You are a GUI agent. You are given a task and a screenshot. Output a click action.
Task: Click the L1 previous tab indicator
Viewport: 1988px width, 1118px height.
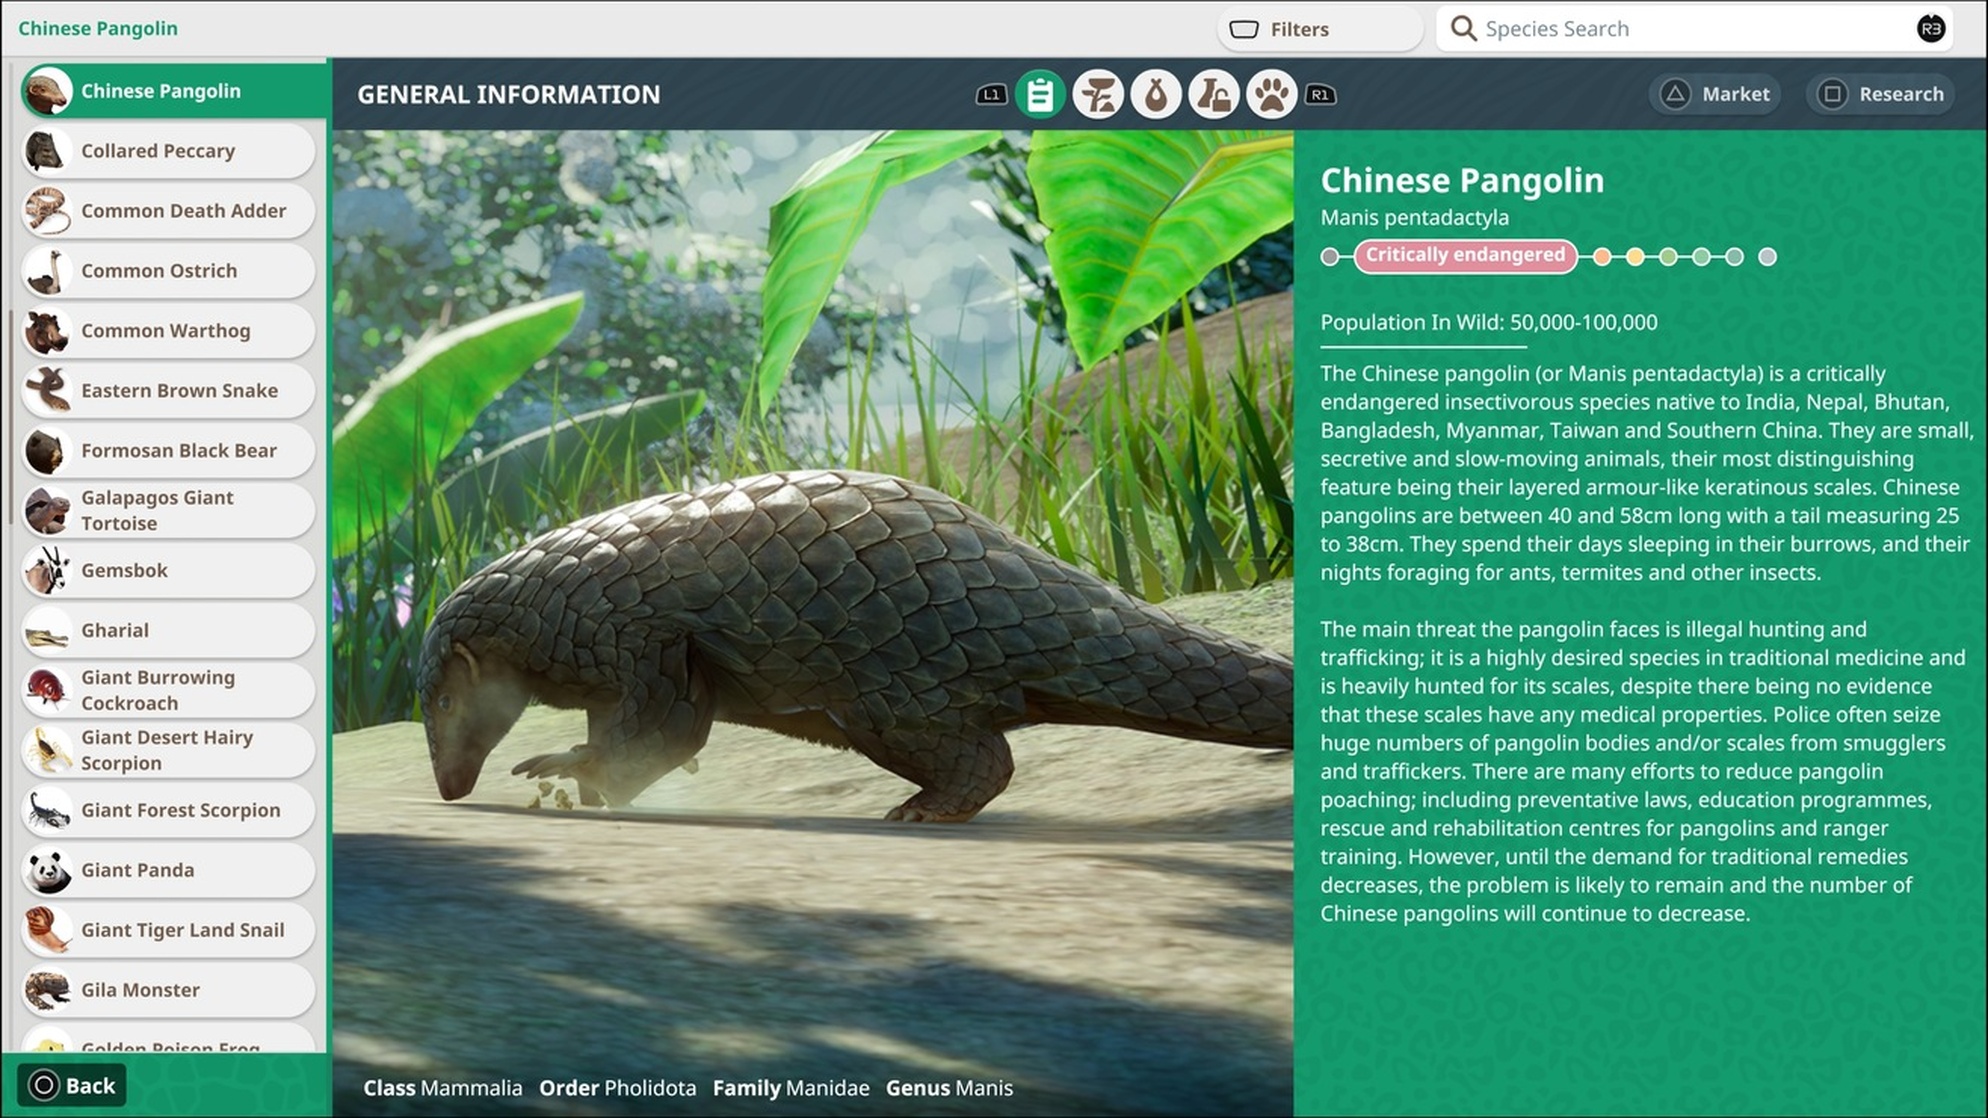pyautogui.click(x=991, y=95)
